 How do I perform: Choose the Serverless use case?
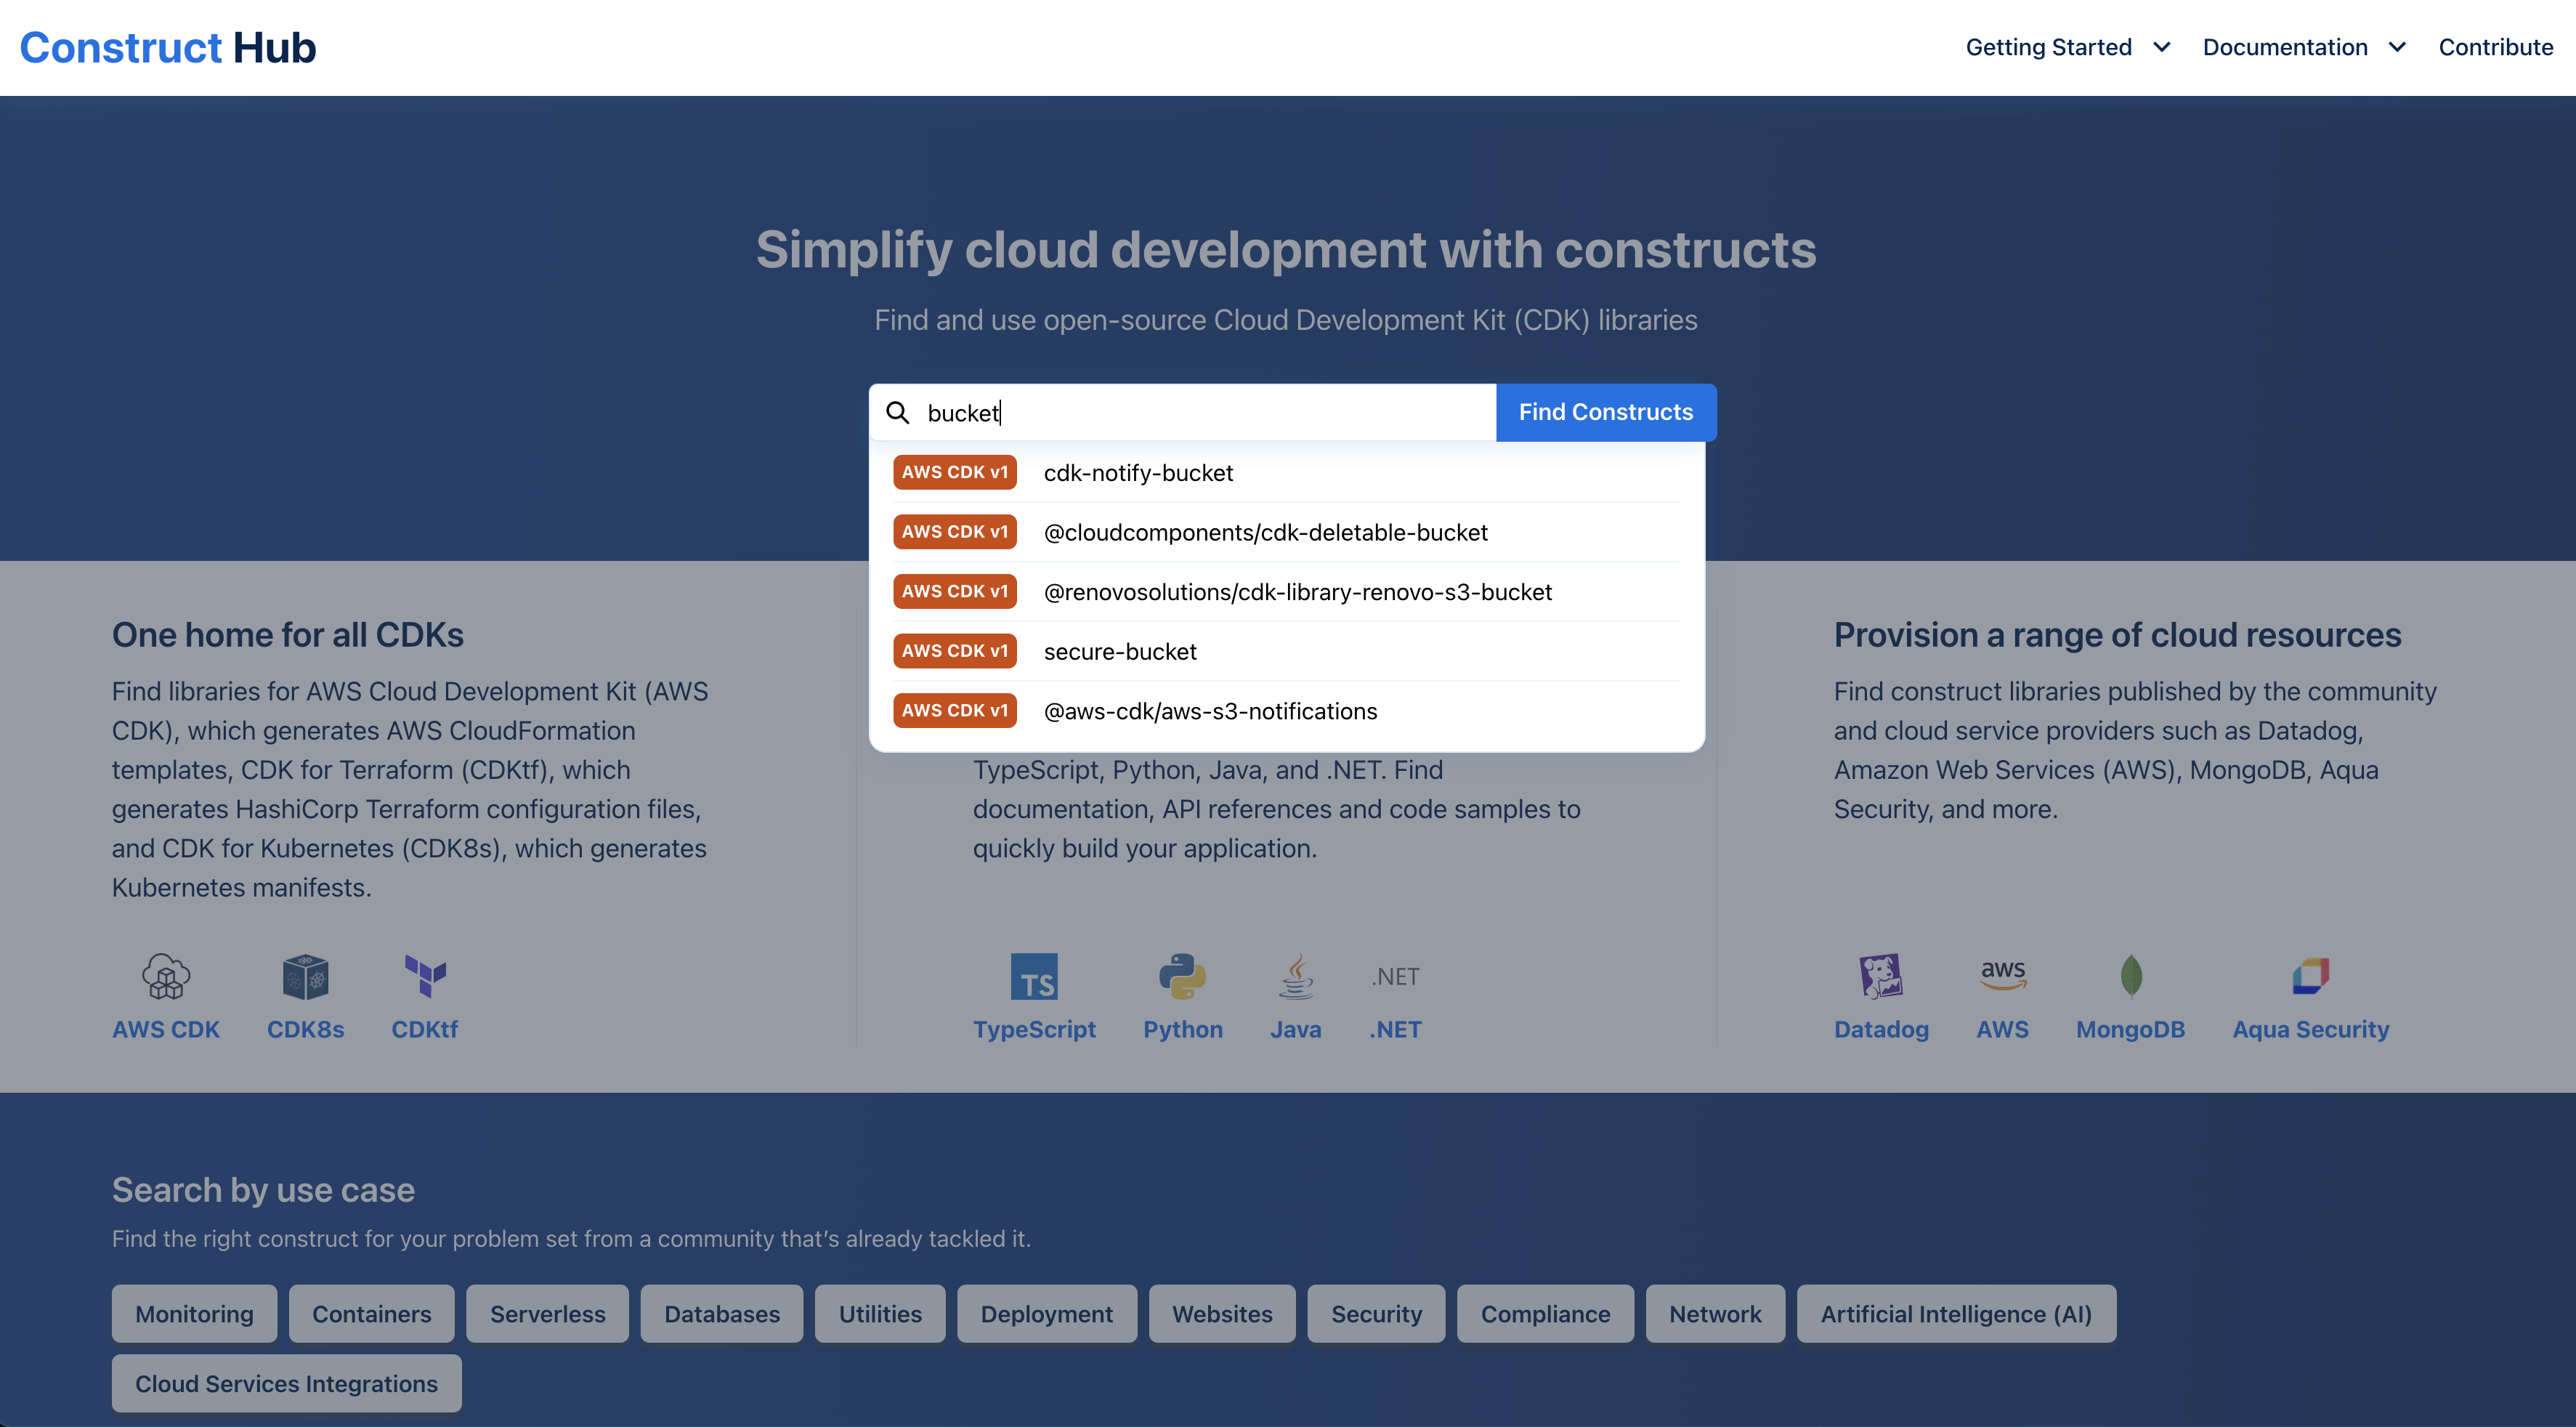[547, 1313]
